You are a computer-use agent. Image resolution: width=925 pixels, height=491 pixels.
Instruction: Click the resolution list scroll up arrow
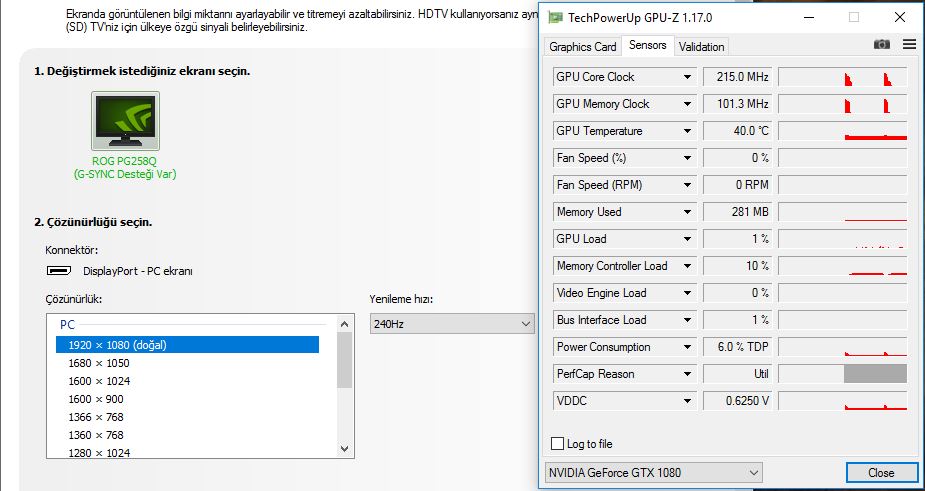(345, 323)
